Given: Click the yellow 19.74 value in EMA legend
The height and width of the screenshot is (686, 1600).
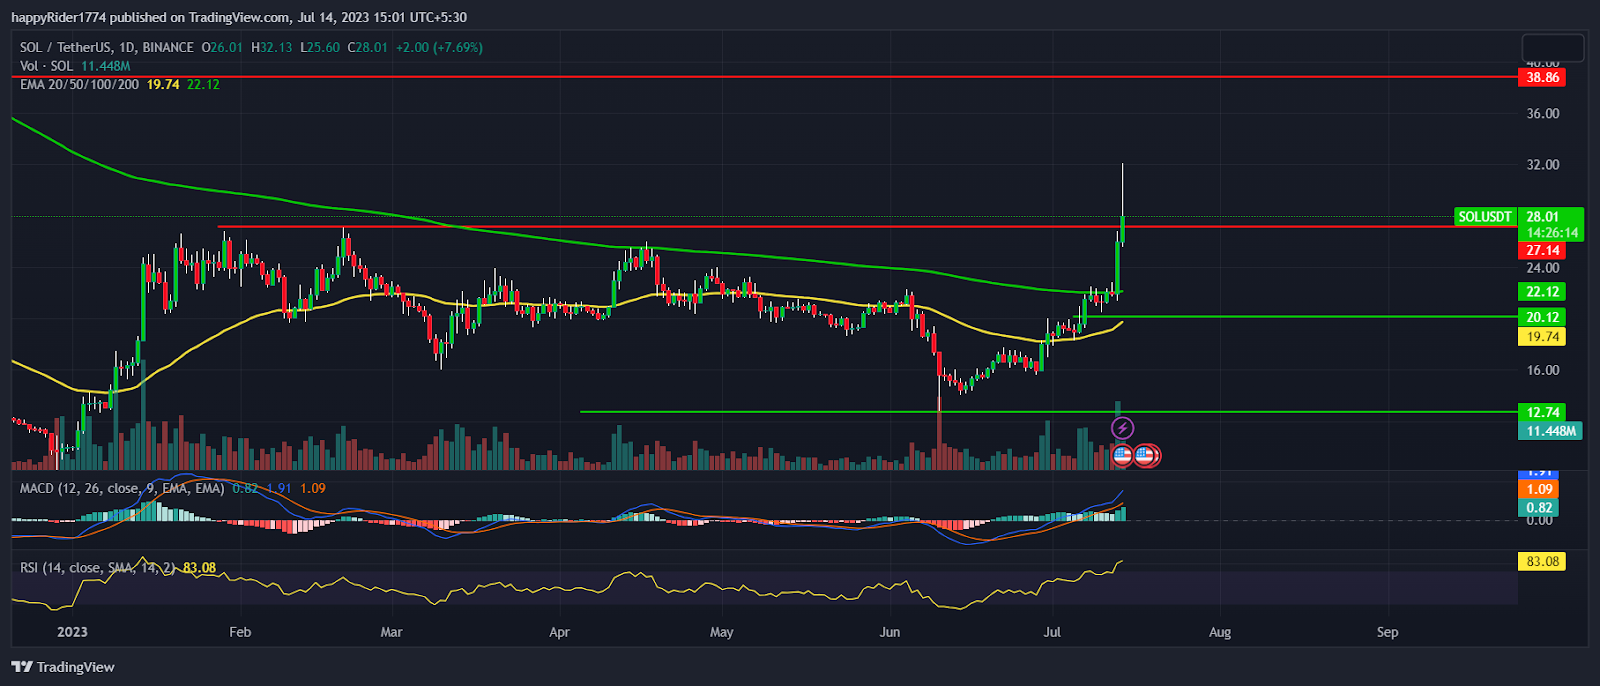Looking at the screenshot, I should tap(163, 85).
